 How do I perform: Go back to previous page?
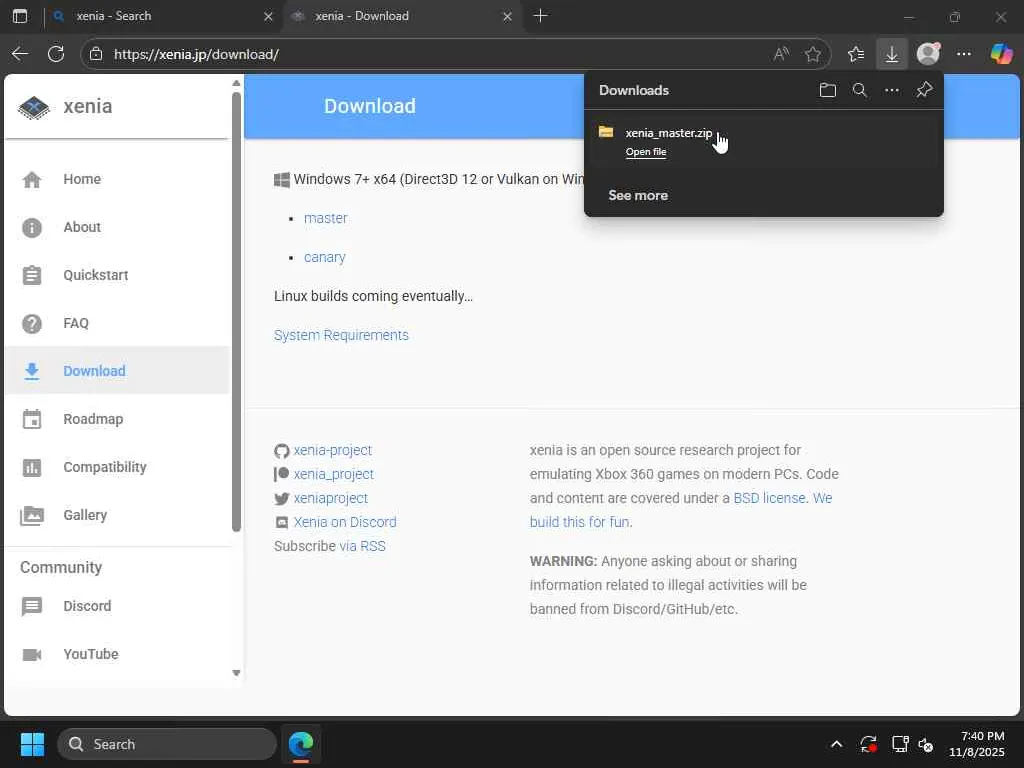(20, 54)
